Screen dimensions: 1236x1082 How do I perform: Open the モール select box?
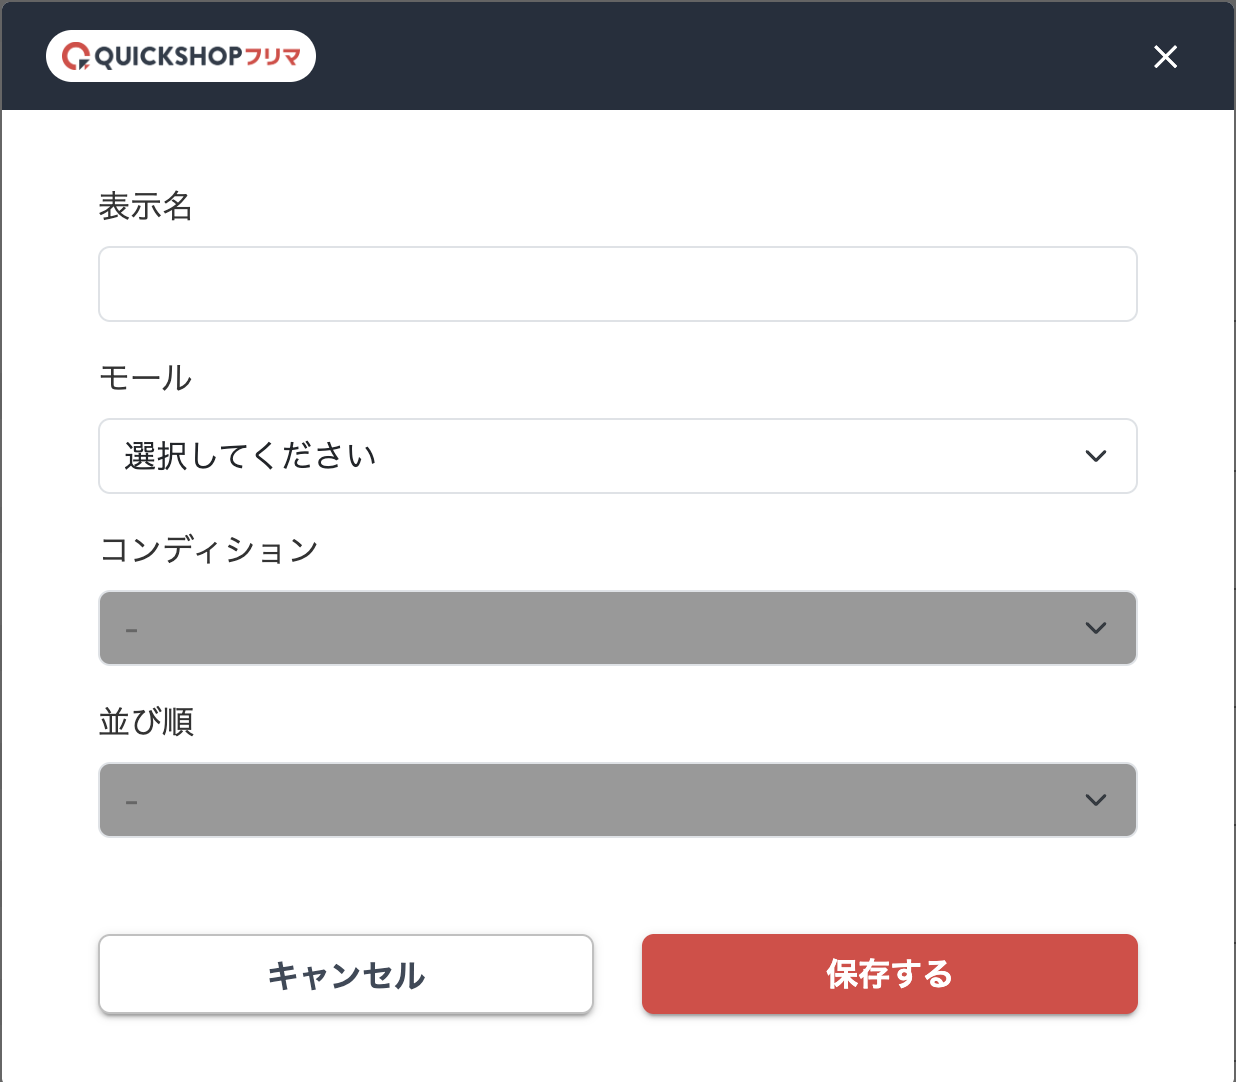(617, 456)
